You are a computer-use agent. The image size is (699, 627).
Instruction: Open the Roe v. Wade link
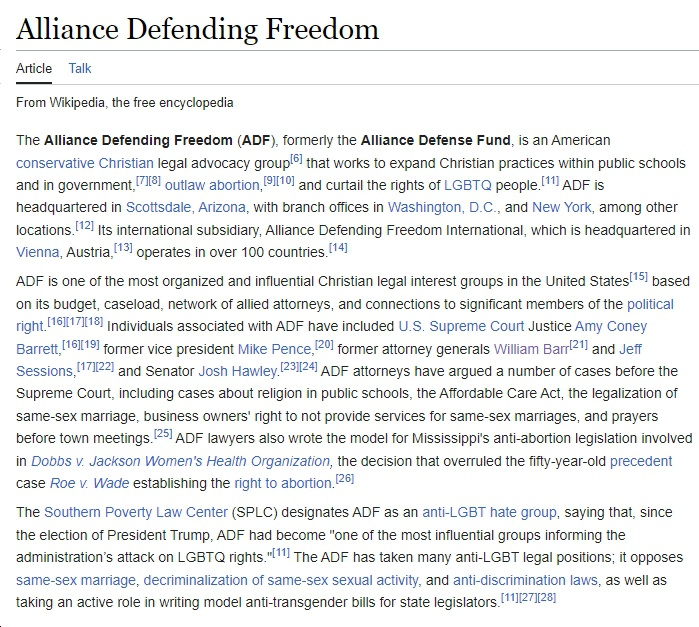click(x=90, y=483)
